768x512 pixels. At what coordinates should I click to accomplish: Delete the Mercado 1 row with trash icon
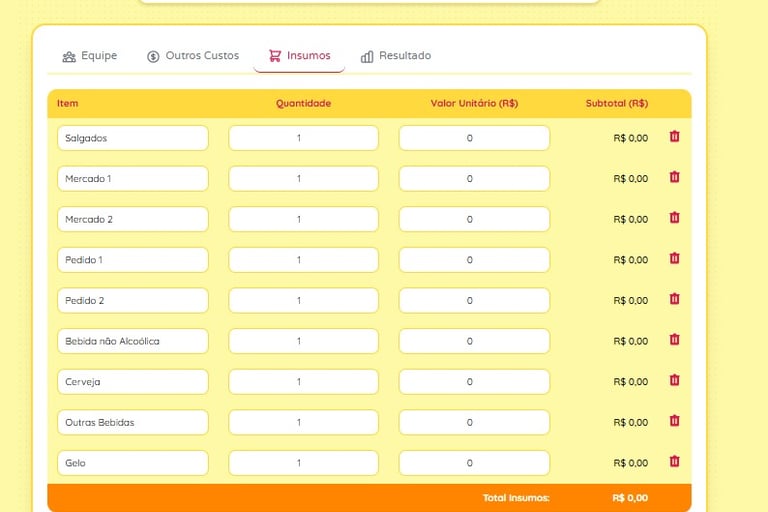coord(674,177)
